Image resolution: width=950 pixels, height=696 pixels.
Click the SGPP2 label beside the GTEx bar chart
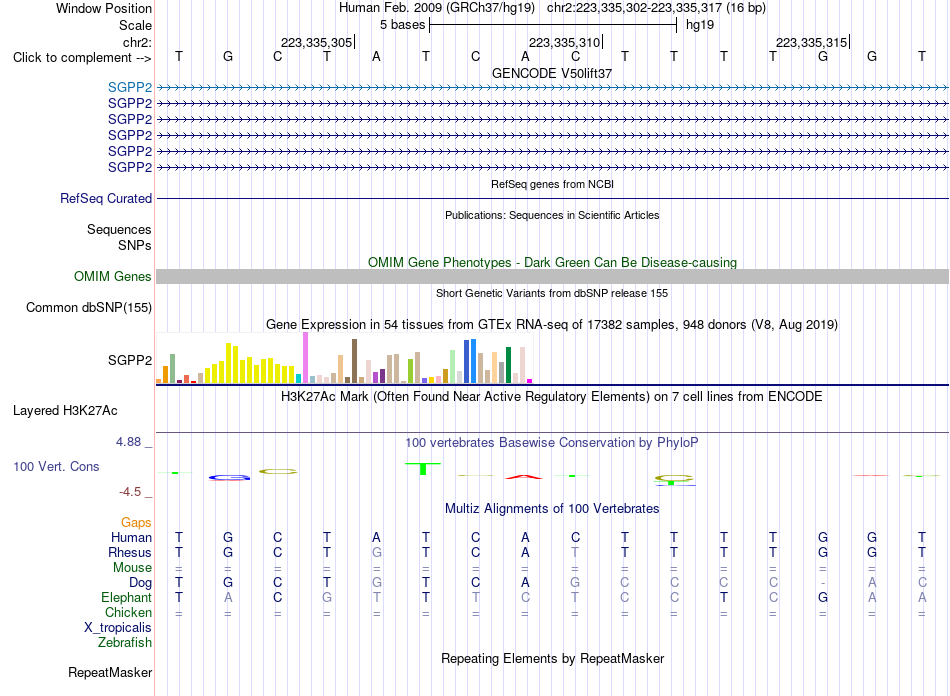click(130, 360)
